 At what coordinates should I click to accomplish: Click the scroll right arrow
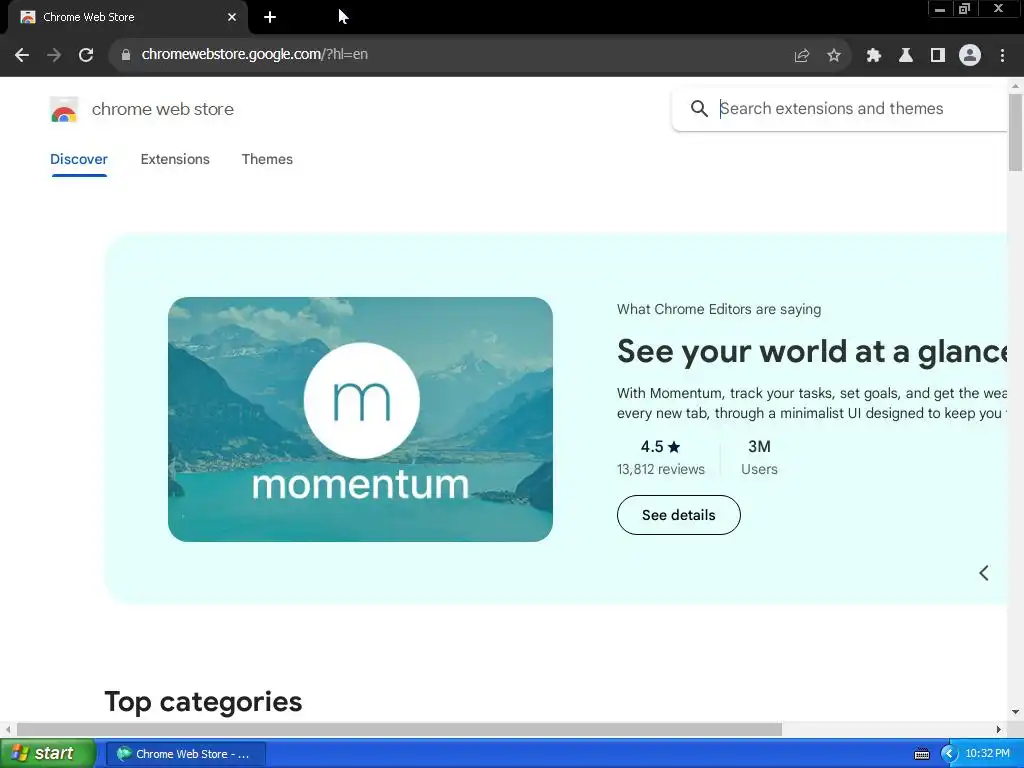pos(999,729)
